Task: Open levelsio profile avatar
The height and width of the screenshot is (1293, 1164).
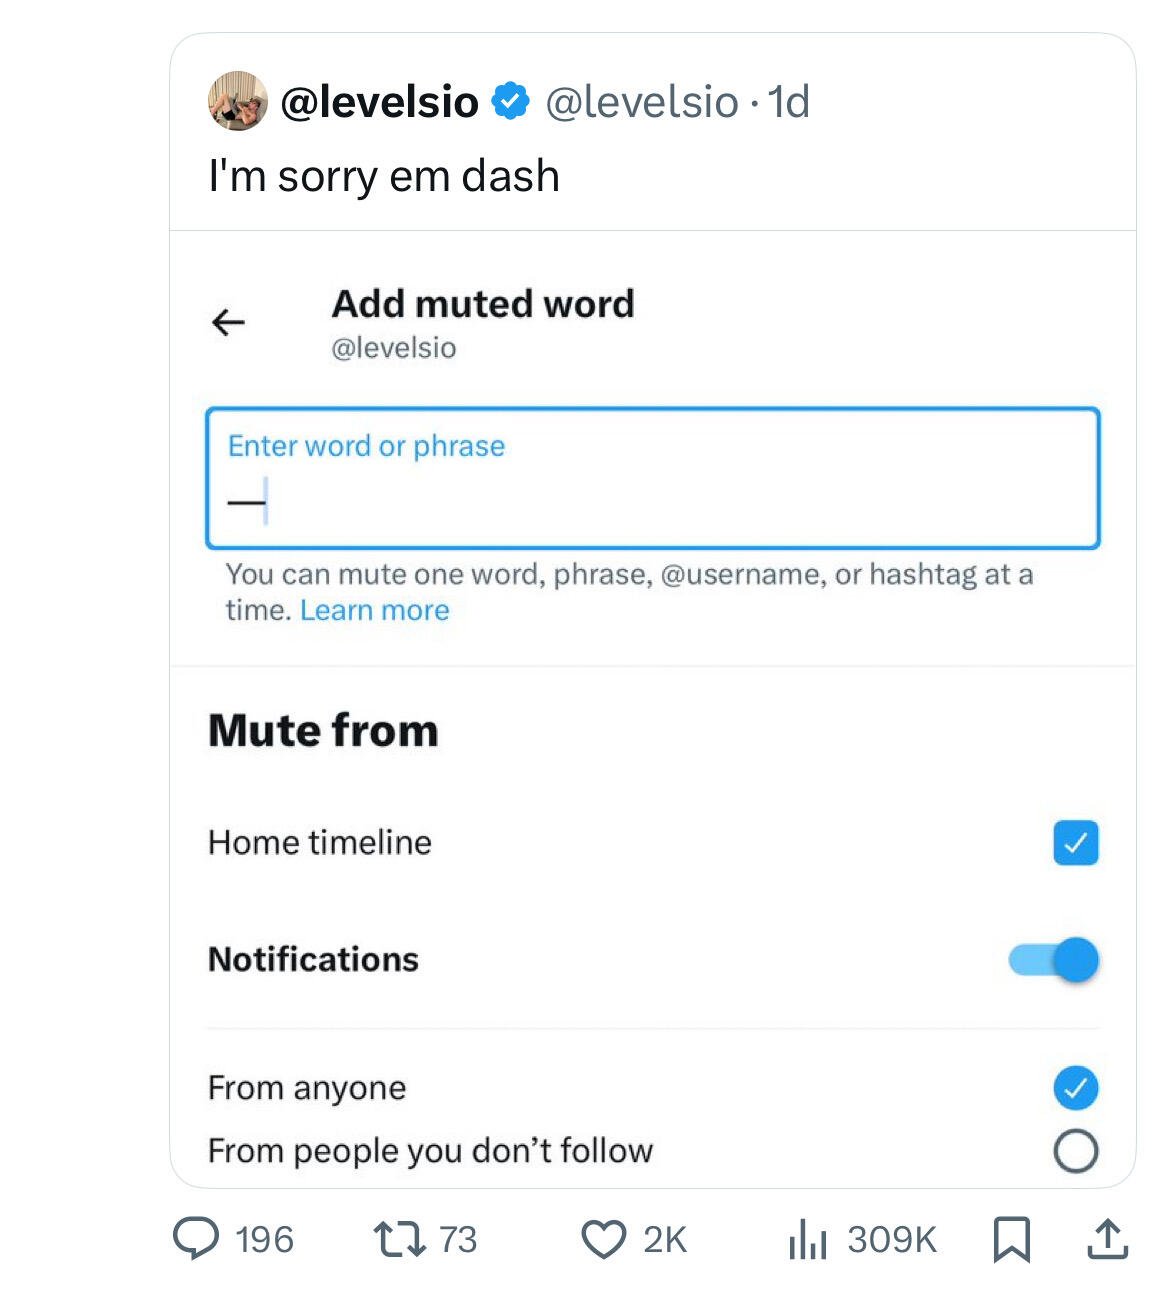Action: coord(237,101)
